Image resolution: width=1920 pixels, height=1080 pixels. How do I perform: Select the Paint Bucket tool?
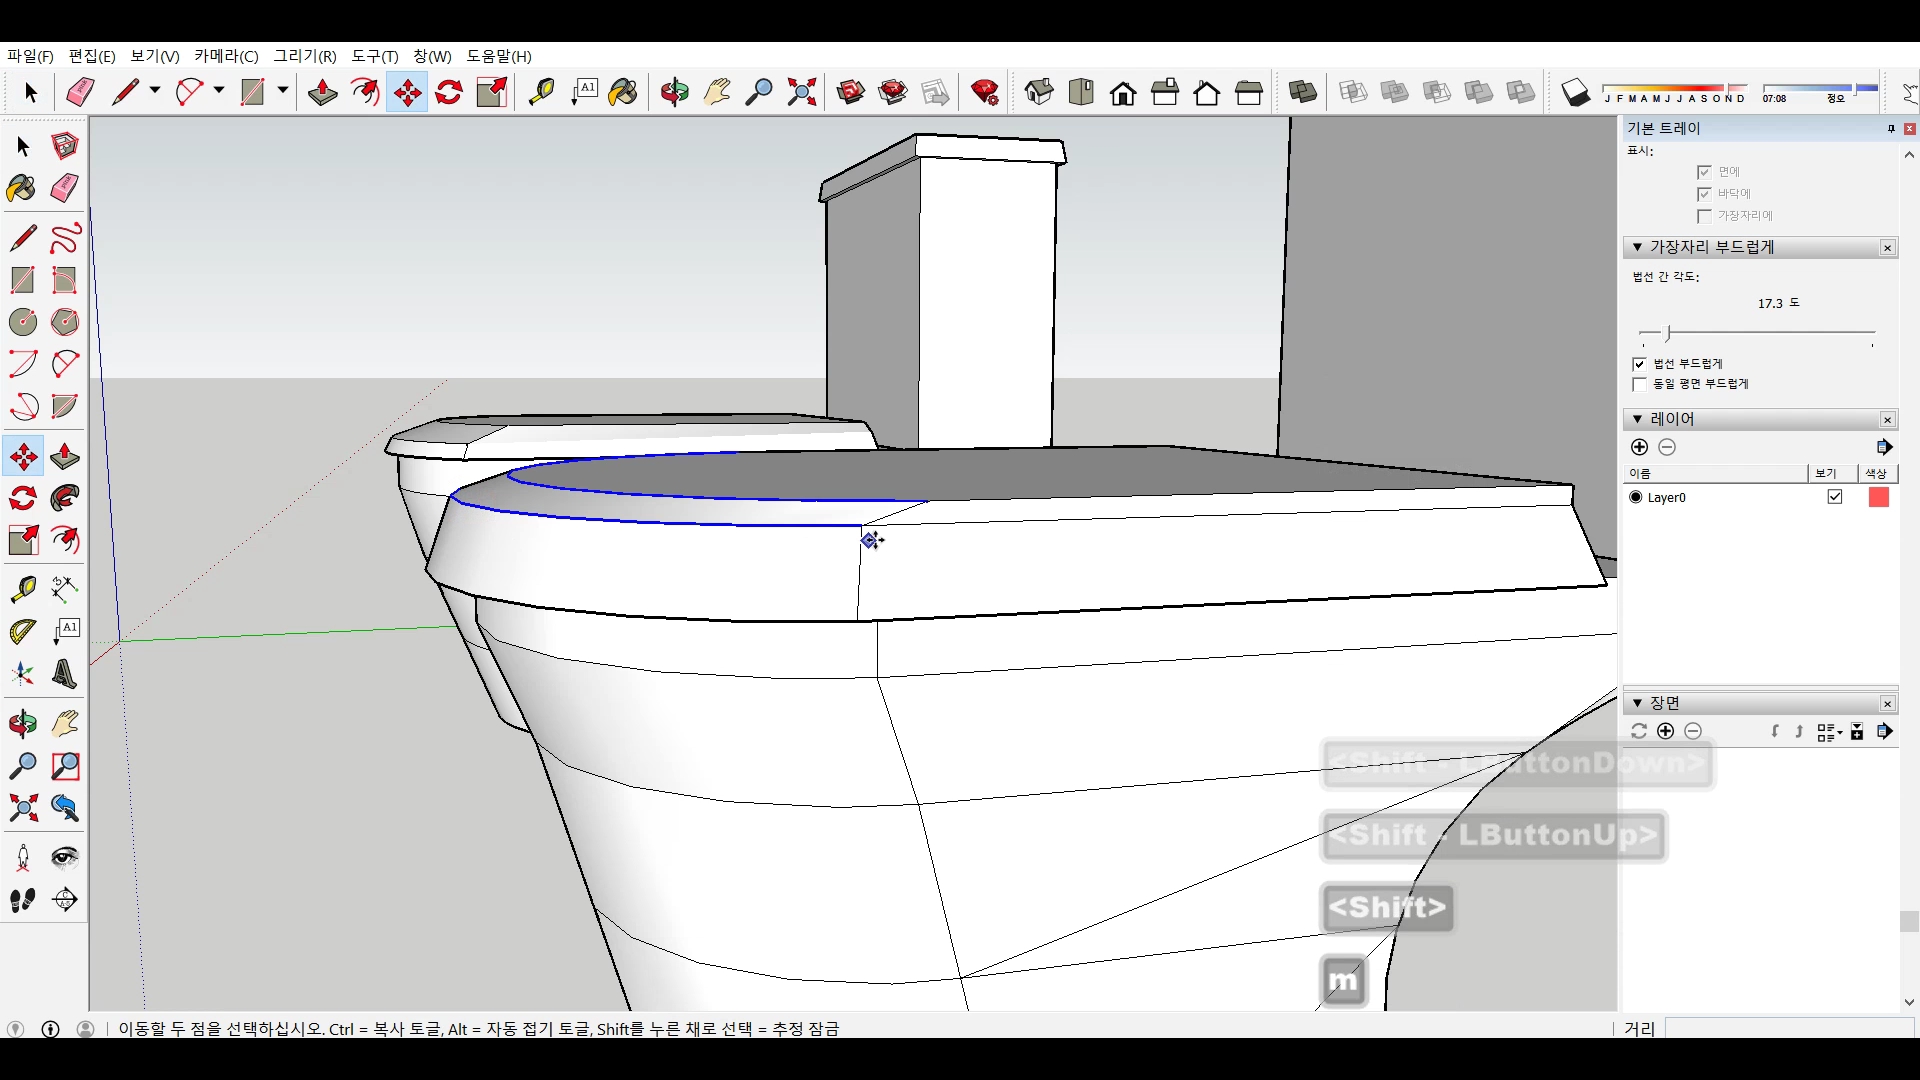[x=21, y=188]
